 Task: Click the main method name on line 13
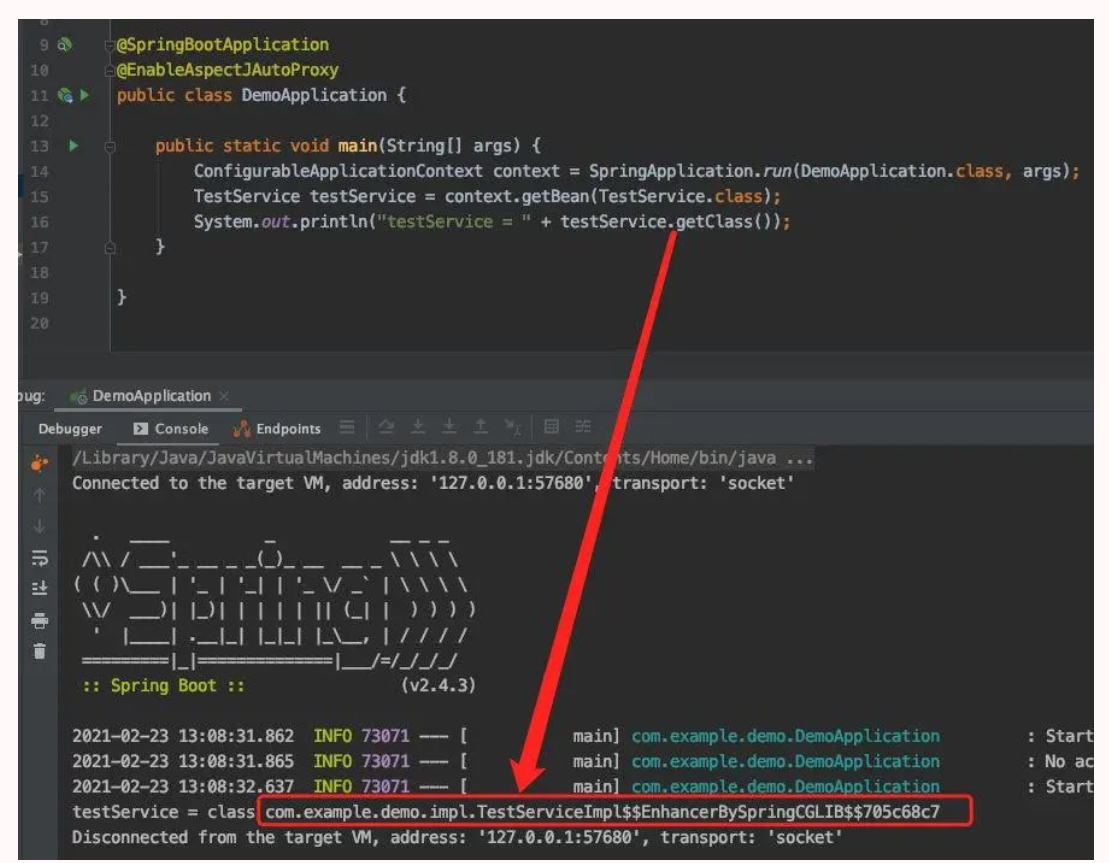point(357,146)
